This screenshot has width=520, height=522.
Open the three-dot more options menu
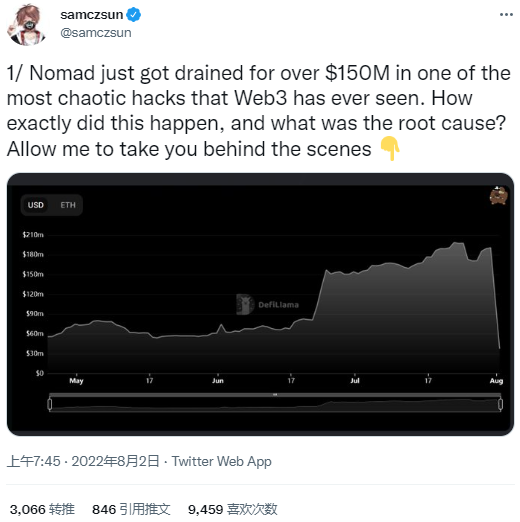tap(506, 15)
